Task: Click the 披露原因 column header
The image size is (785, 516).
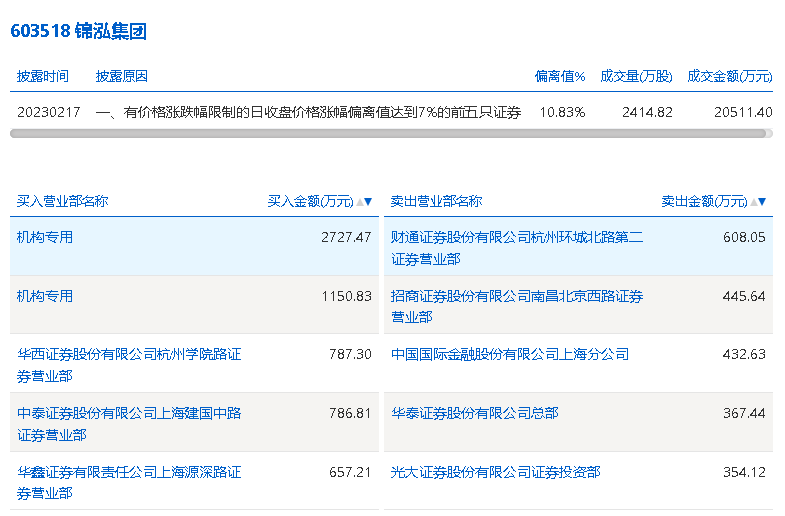Action: tap(122, 76)
